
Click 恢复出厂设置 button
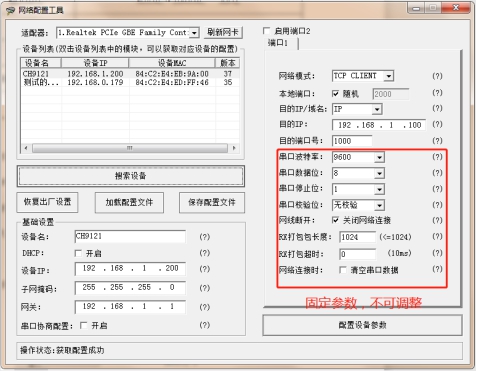47,202
